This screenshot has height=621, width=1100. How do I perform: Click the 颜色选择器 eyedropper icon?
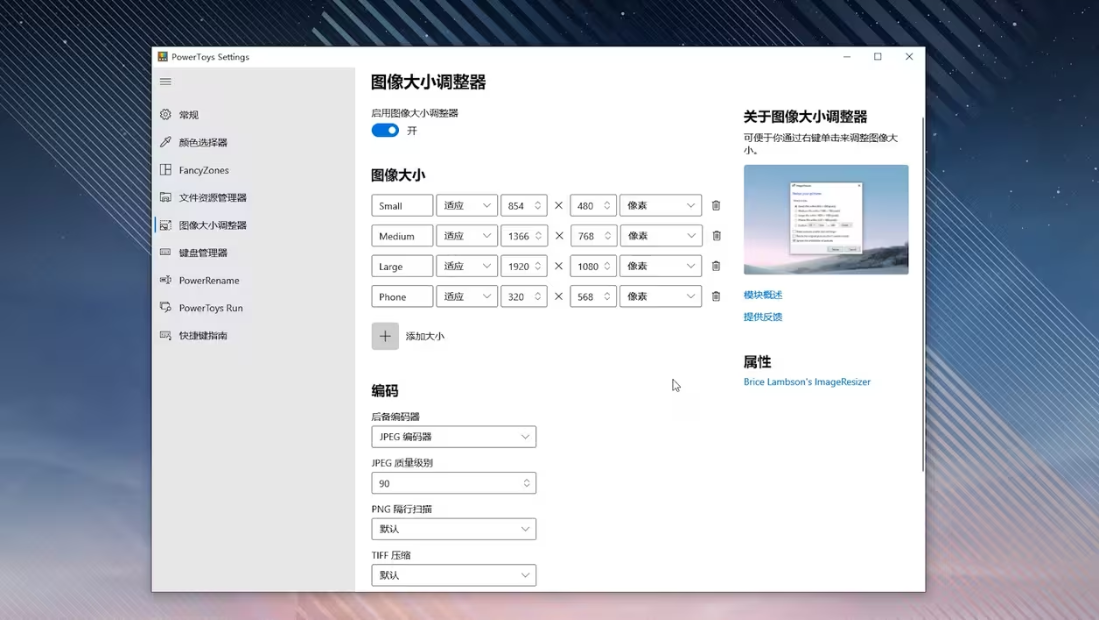pyautogui.click(x=166, y=142)
